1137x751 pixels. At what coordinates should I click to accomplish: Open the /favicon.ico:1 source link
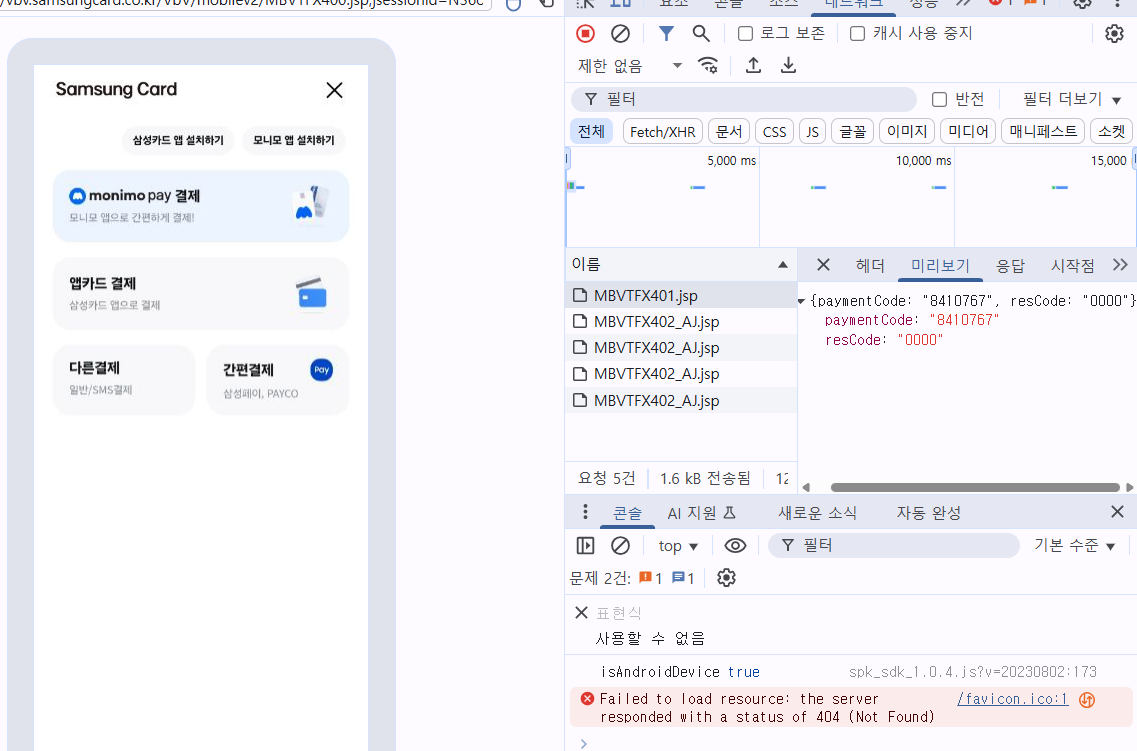point(1012,699)
